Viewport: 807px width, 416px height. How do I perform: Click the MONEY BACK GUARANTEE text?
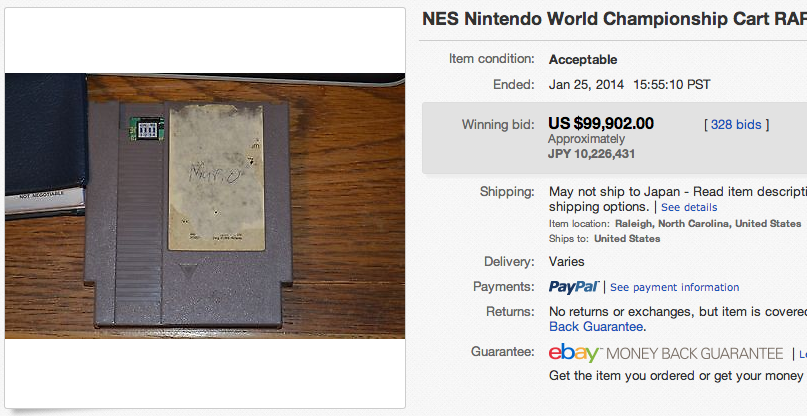tap(694, 354)
